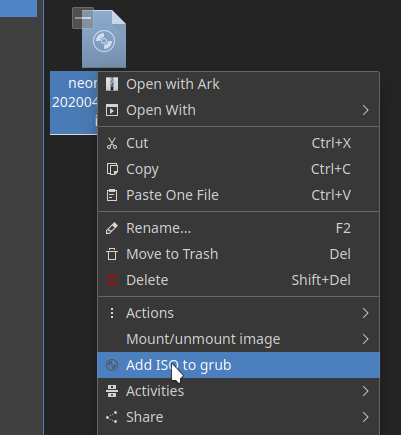Click the Add ISO to grub disc icon
401x435 pixels.
click(x=112, y=365)
